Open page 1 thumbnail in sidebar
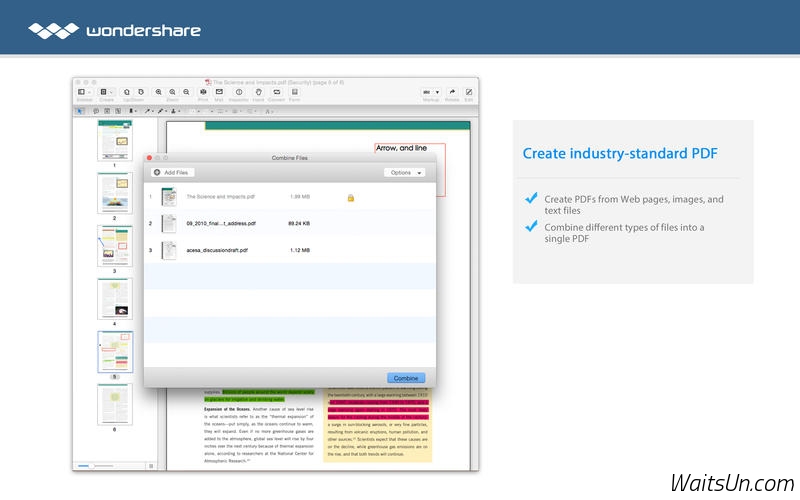The height and width of the screenshot is (500, 800). tap(115, 140)
